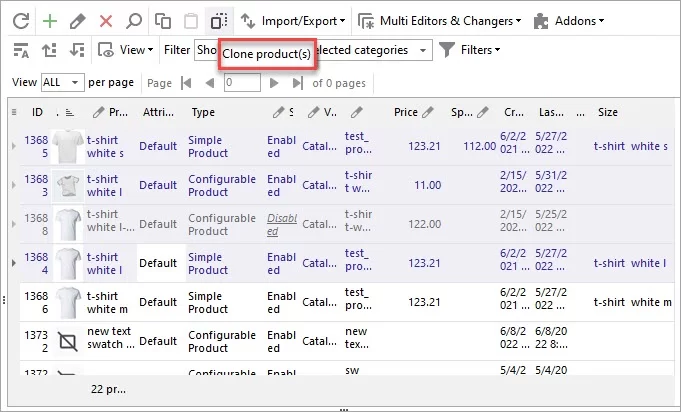Click Simple Product type in row 13686
This screenshot has width=681, height=412.
click(x=208, y=303)
